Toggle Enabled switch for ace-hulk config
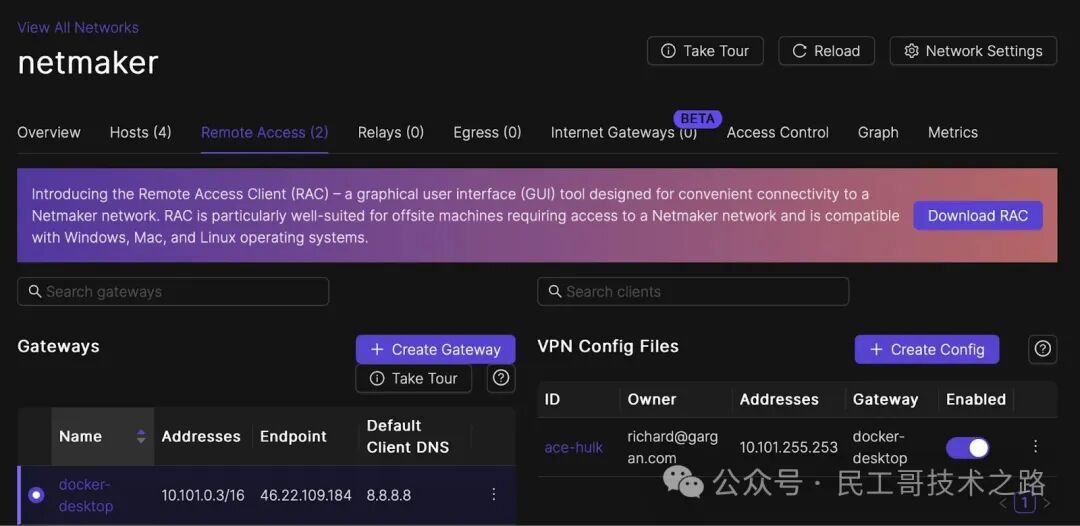Viewport: 1080px width, 526px height. pyautogui.click(x=967, y=447)
